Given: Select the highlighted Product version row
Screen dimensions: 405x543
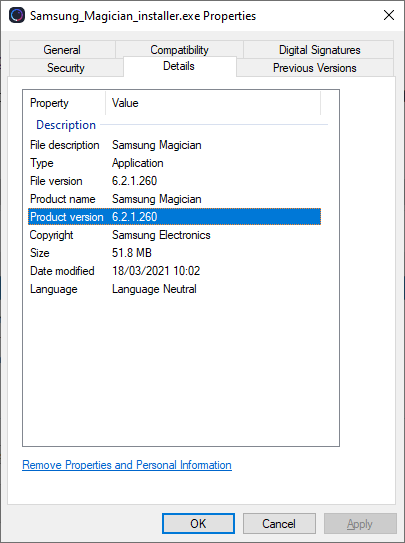Looking at the screenshot, I should pyautogui.click(x=174, y=217).
